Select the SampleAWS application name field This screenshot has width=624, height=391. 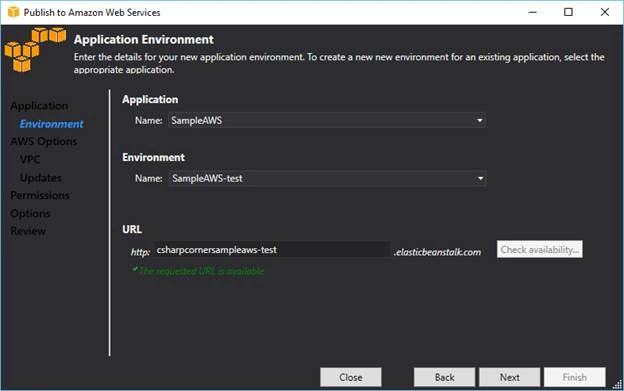coord(327,121)
